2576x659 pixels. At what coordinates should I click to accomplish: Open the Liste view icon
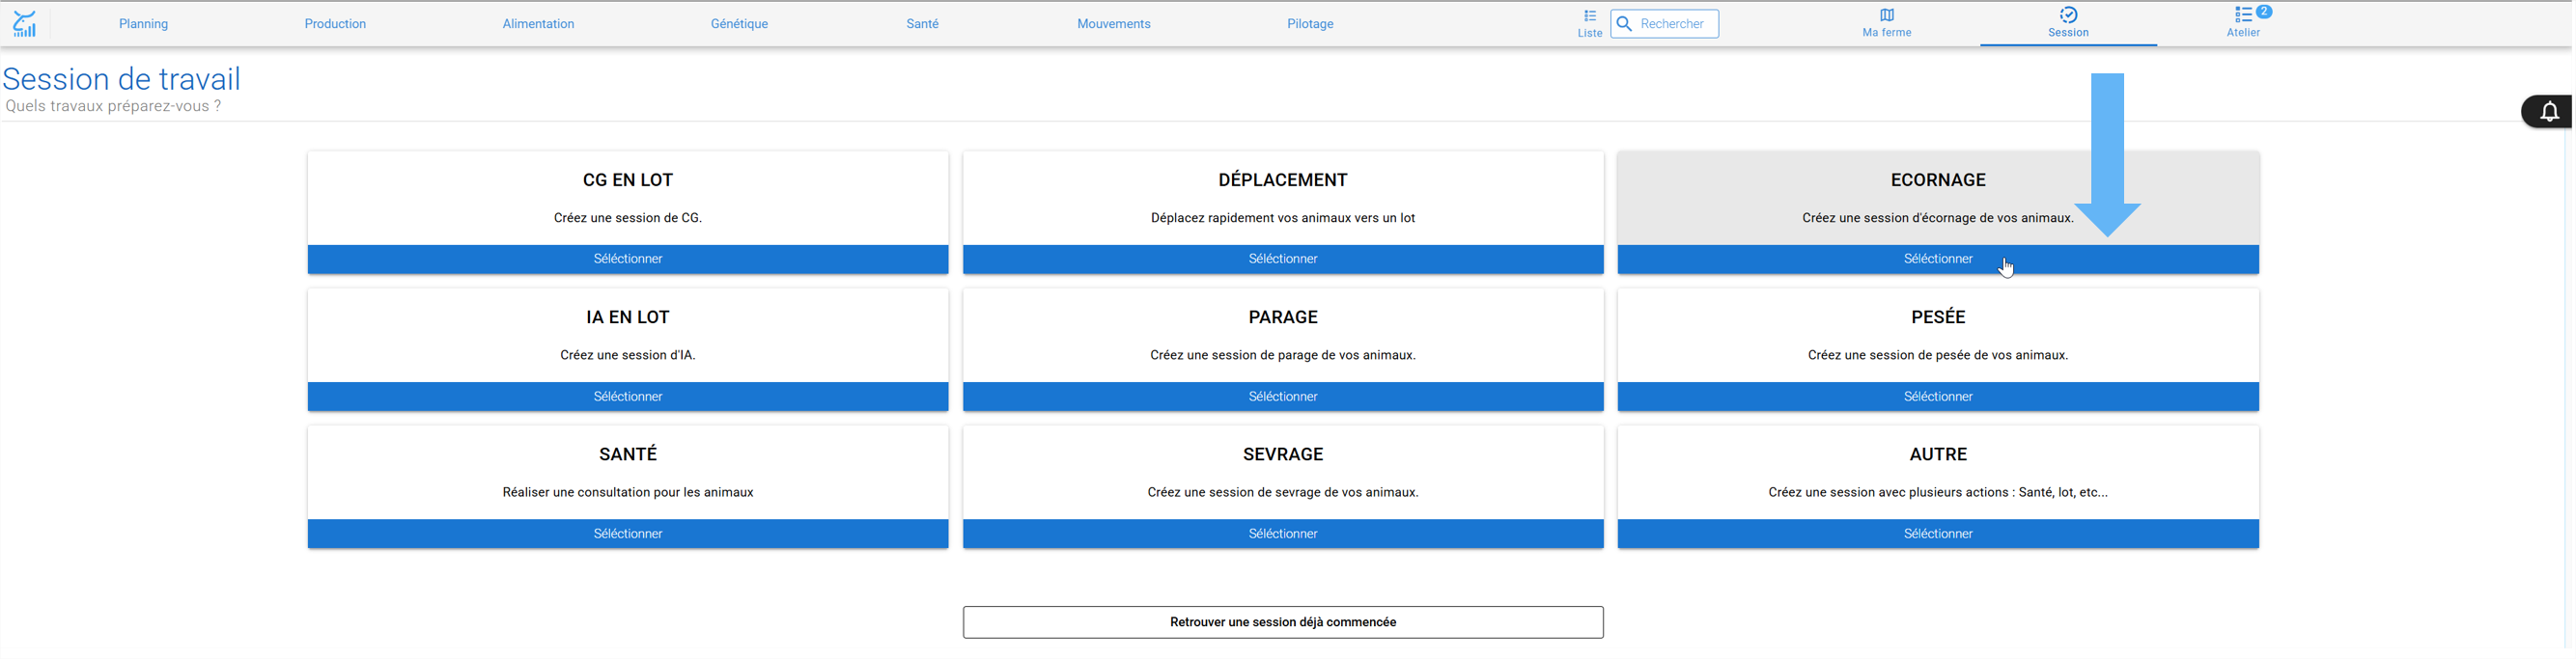pyautogui.click(x=1590, y=16)
